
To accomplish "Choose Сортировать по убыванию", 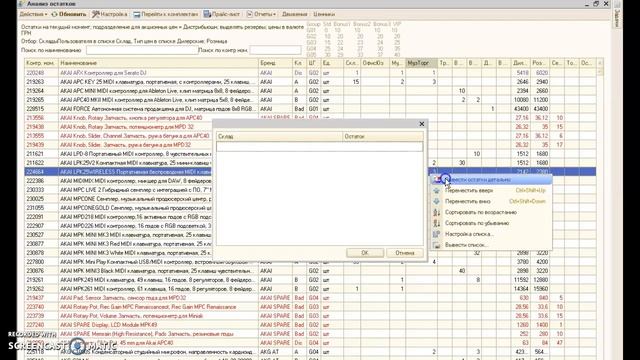I will [x=491, y=223].
